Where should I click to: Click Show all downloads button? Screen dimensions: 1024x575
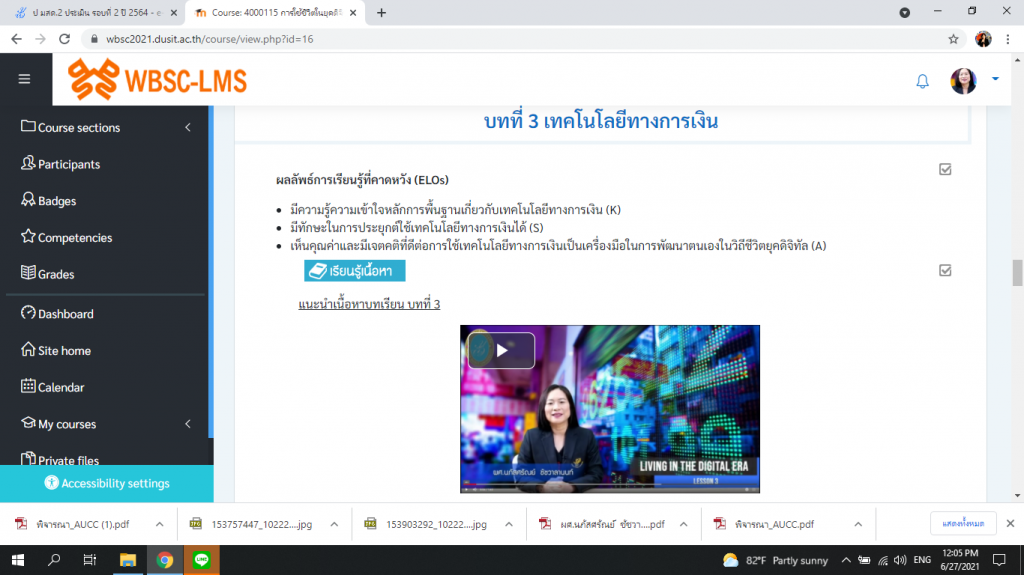click(x=963, y=523)
